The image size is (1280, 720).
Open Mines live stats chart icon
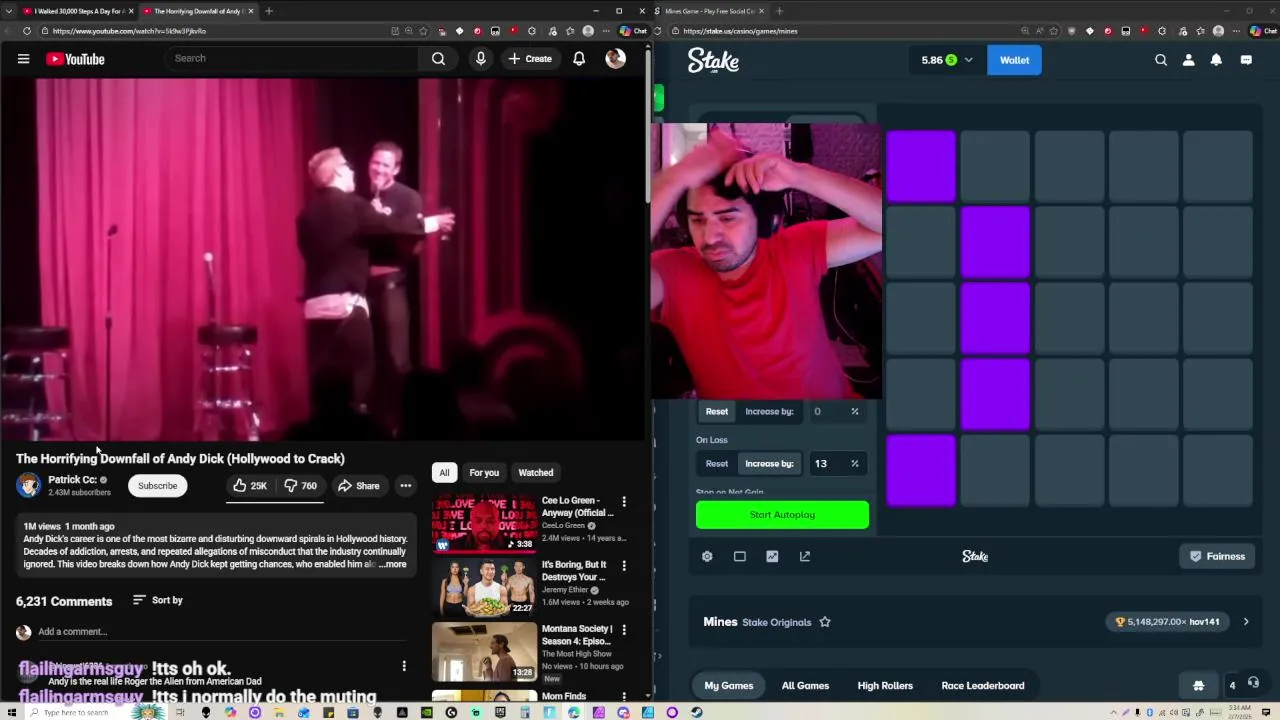[772, 557]
